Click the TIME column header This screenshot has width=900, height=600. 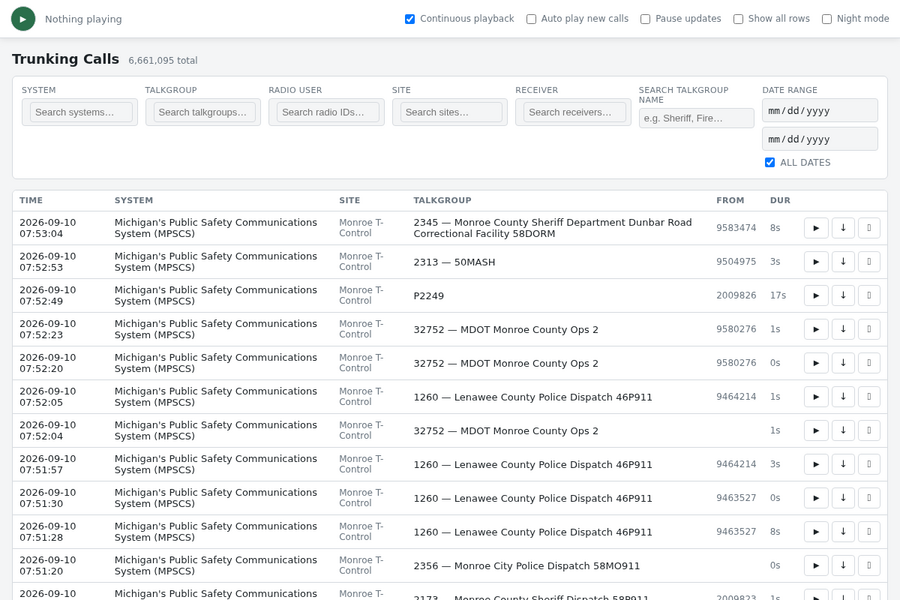[31, 200]
